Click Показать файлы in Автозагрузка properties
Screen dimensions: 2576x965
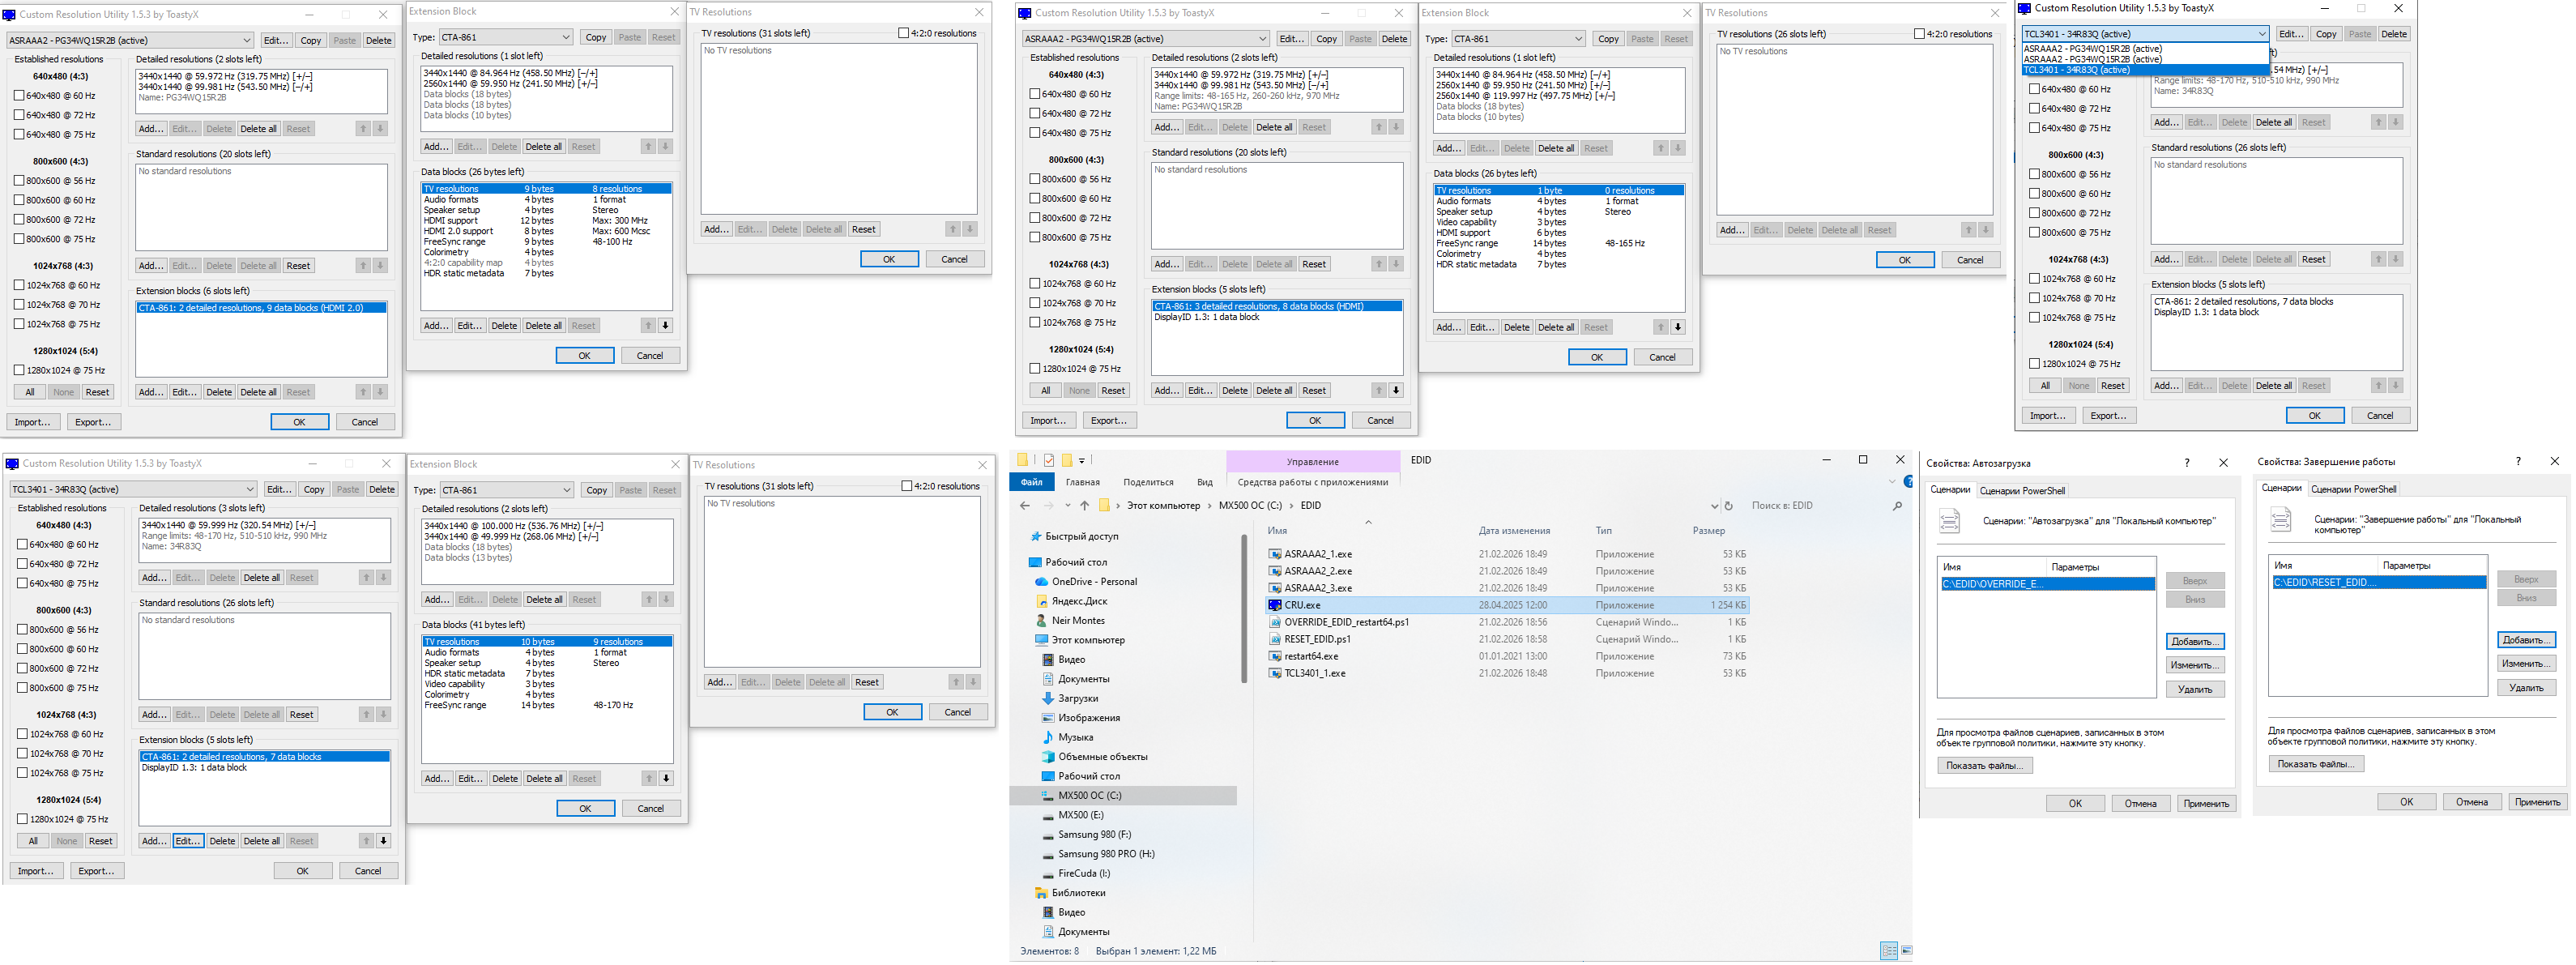point(1984,766)
